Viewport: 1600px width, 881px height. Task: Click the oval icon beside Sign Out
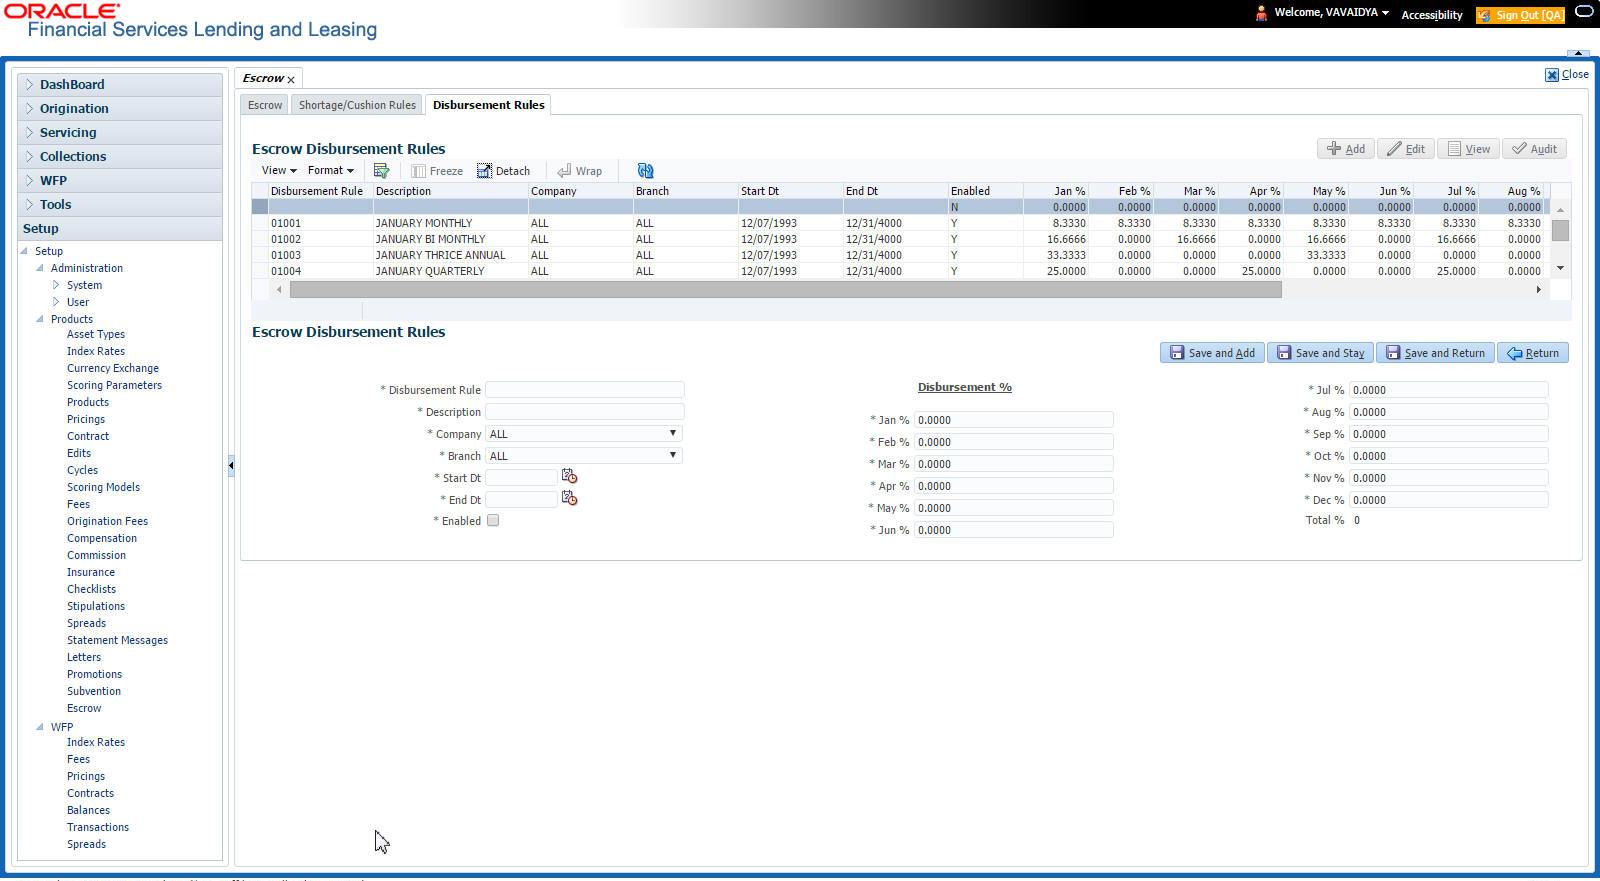point(1584,13)
